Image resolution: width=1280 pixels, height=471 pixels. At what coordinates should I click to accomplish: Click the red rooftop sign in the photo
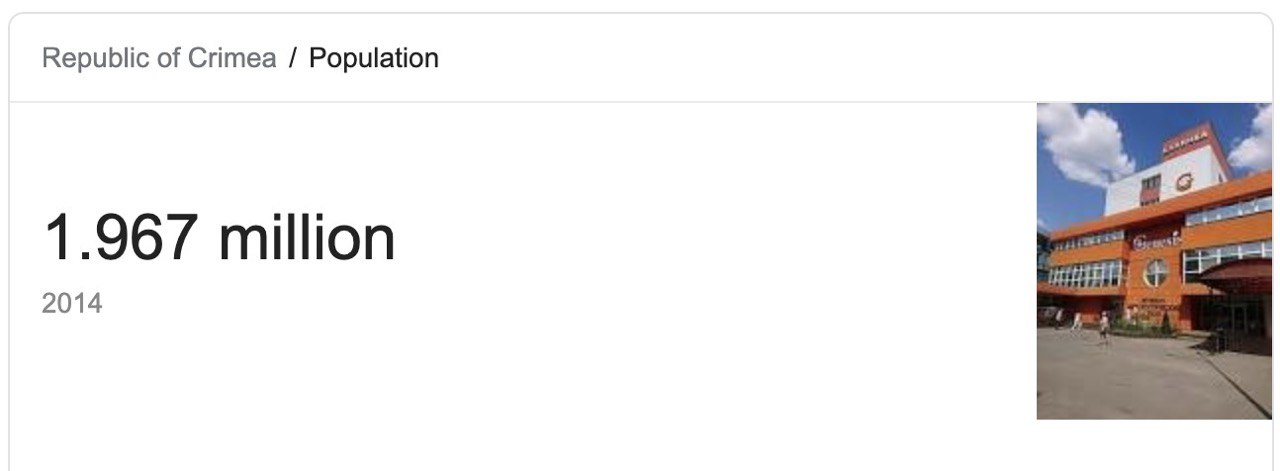pos(1185,140)
